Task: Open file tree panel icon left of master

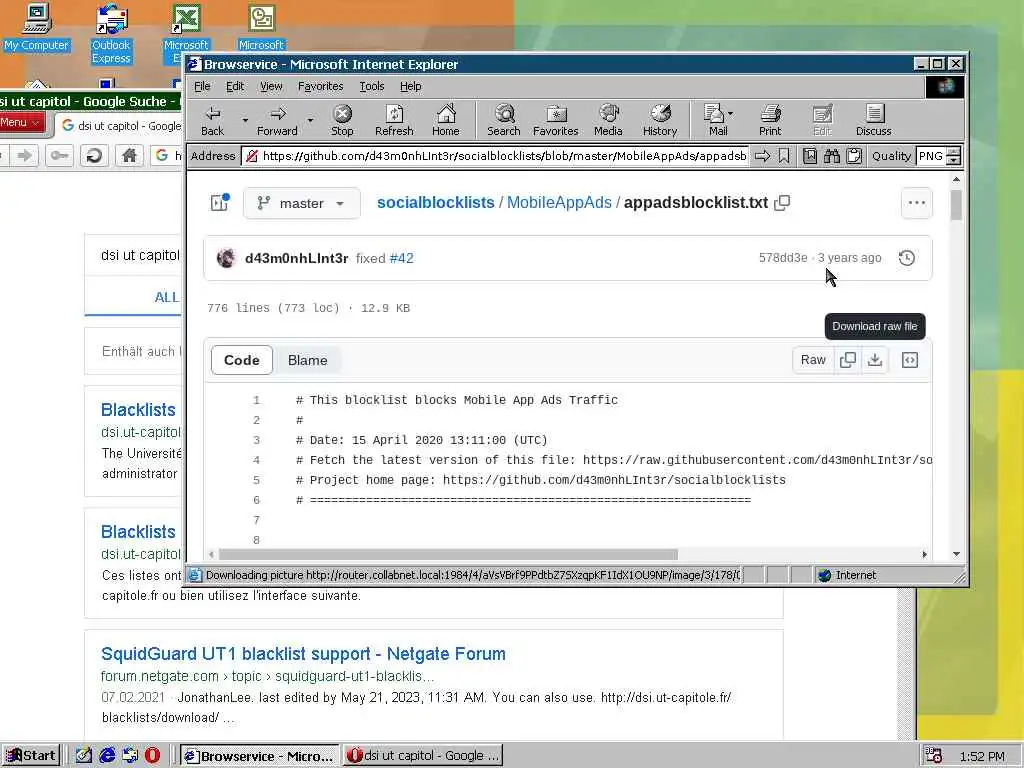Action: (x=220, y=202)
